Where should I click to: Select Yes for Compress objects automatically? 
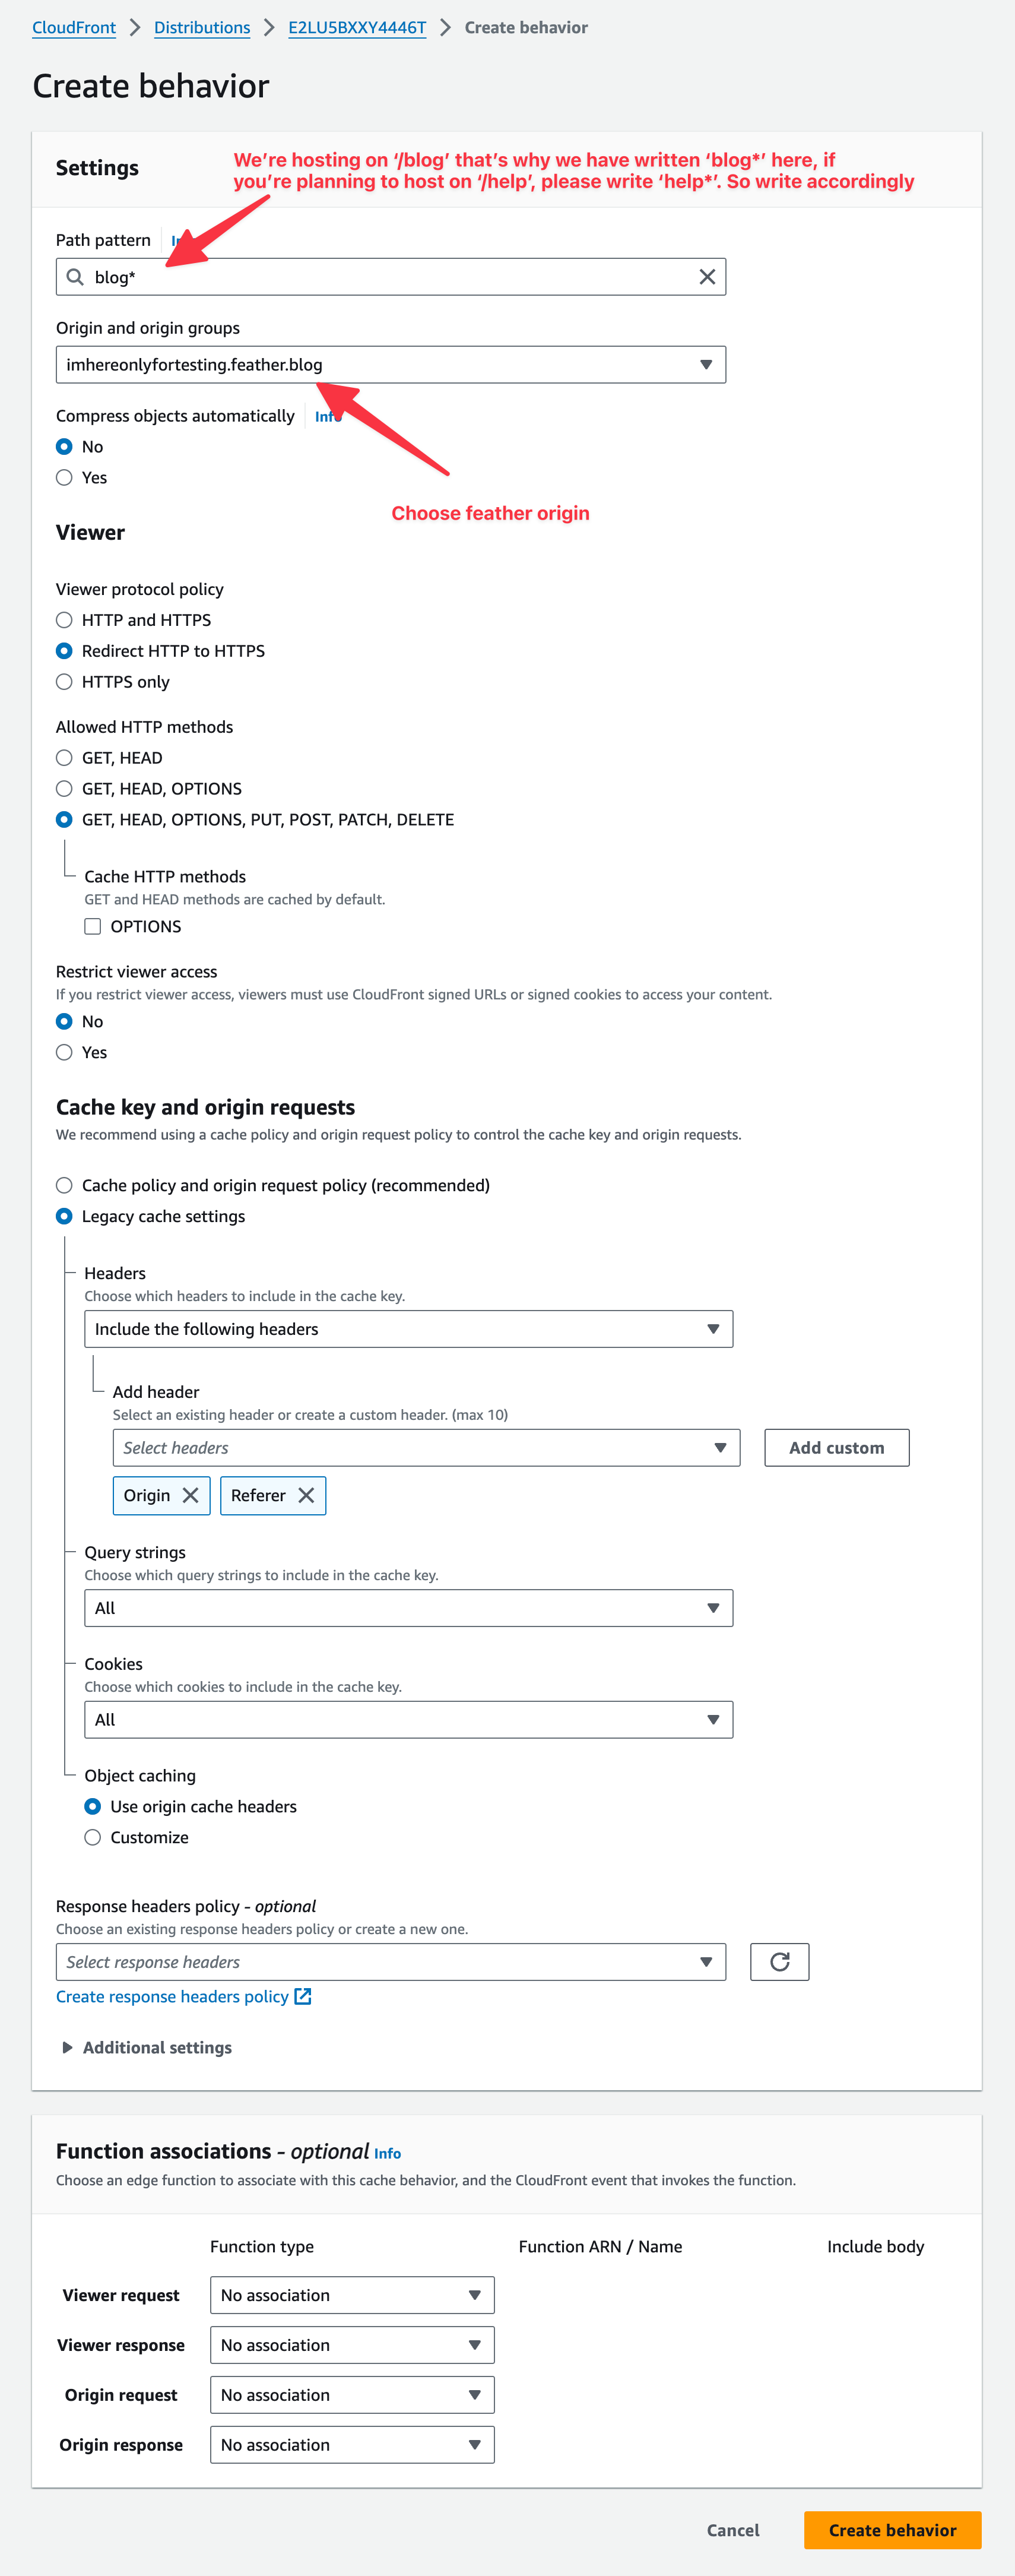tap(65, 478)
